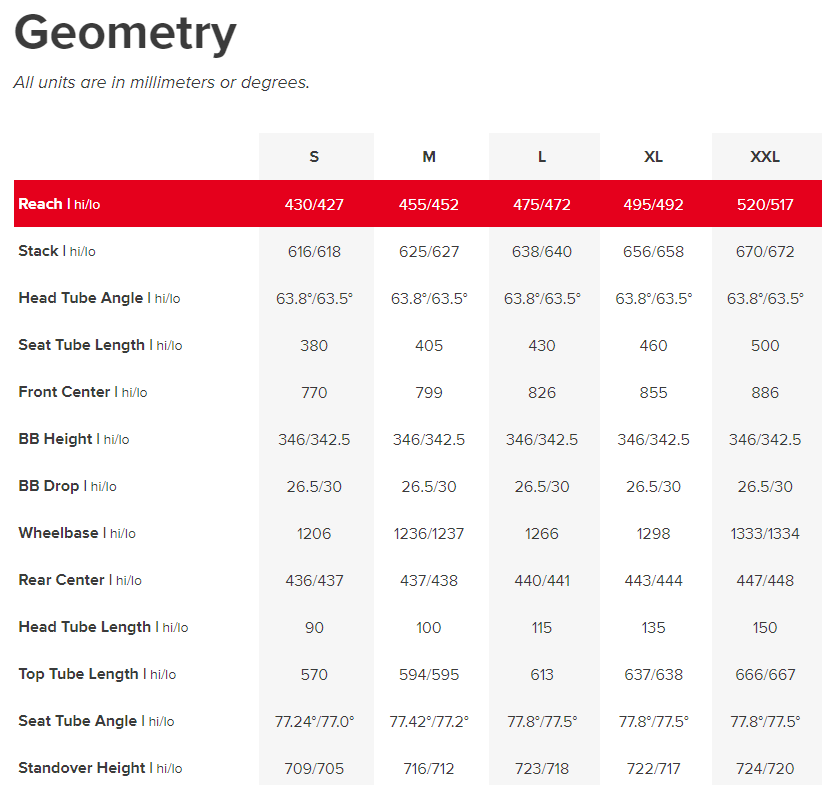Select the Head Tube Angle row label
Screen dimensions: 822x785
tap(99, 298)
